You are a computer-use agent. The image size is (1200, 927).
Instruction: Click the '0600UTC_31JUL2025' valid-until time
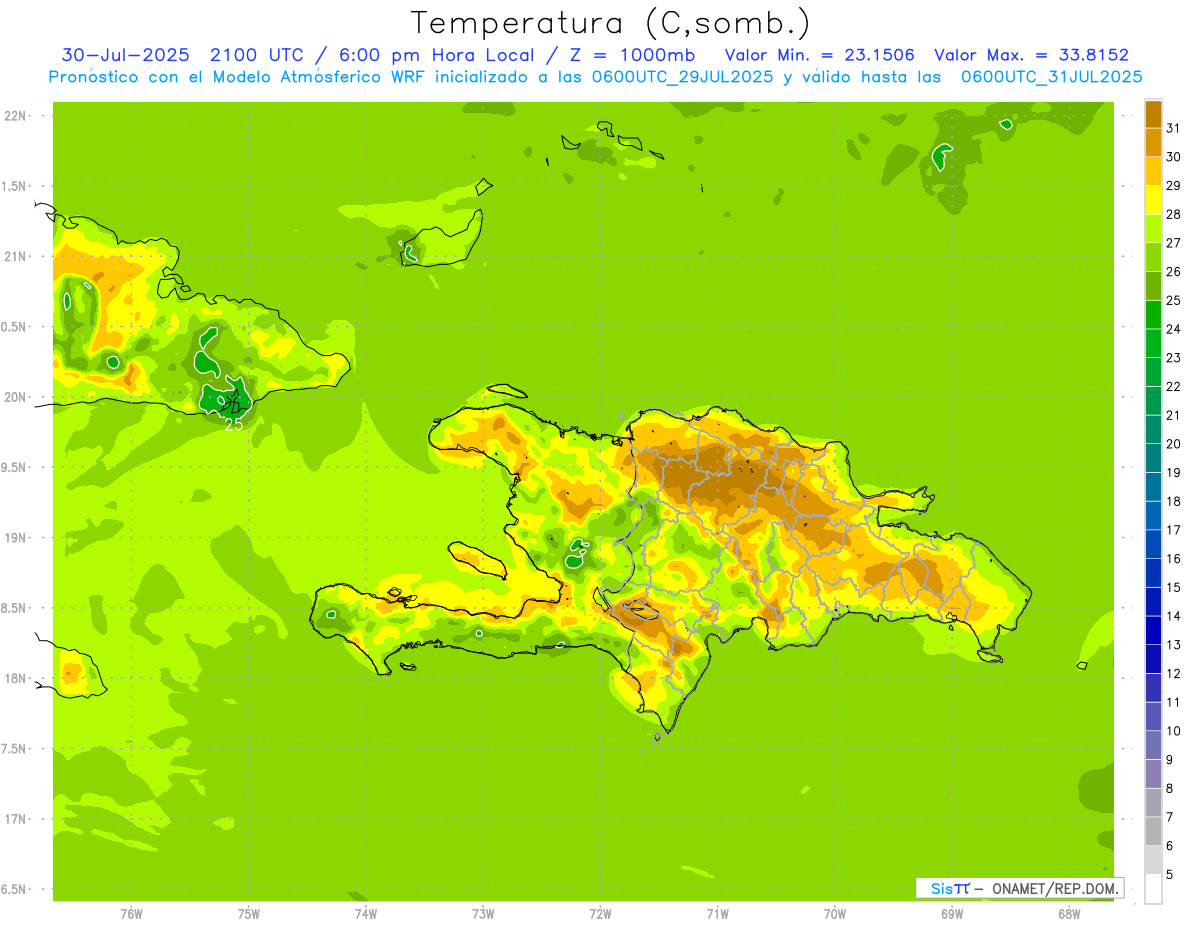click(1051, 76)
